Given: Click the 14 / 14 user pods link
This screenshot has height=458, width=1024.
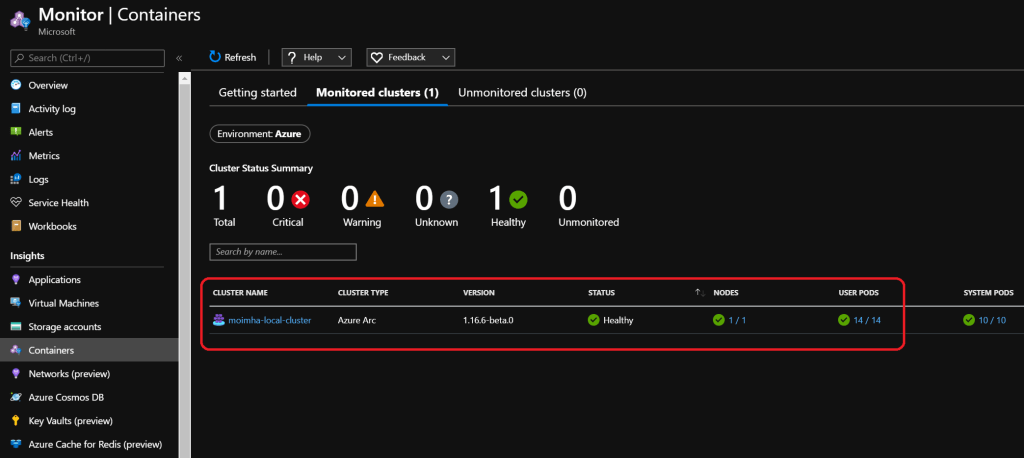Looking at the screenshot, I should (867, 321).
